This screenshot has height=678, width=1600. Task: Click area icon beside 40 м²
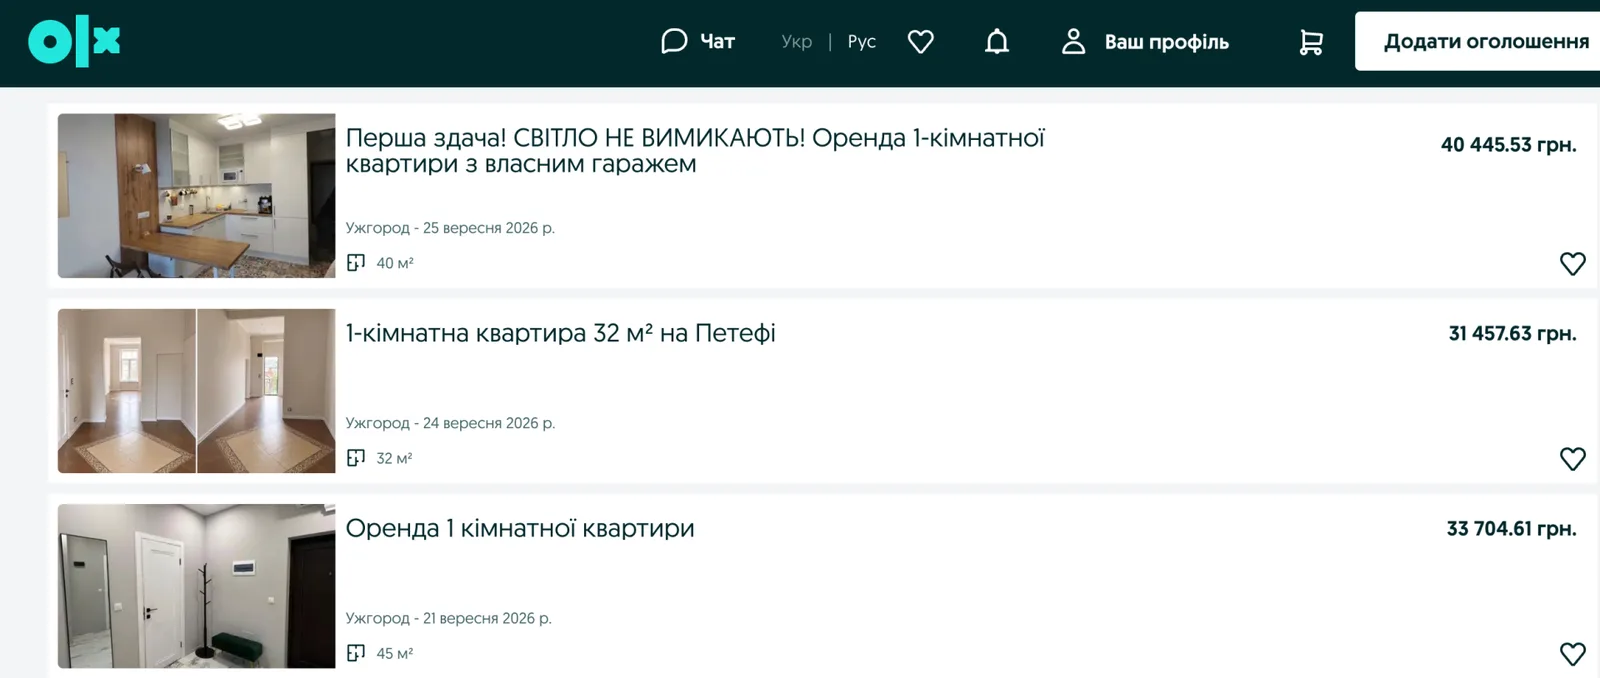(x=356, y=263)
